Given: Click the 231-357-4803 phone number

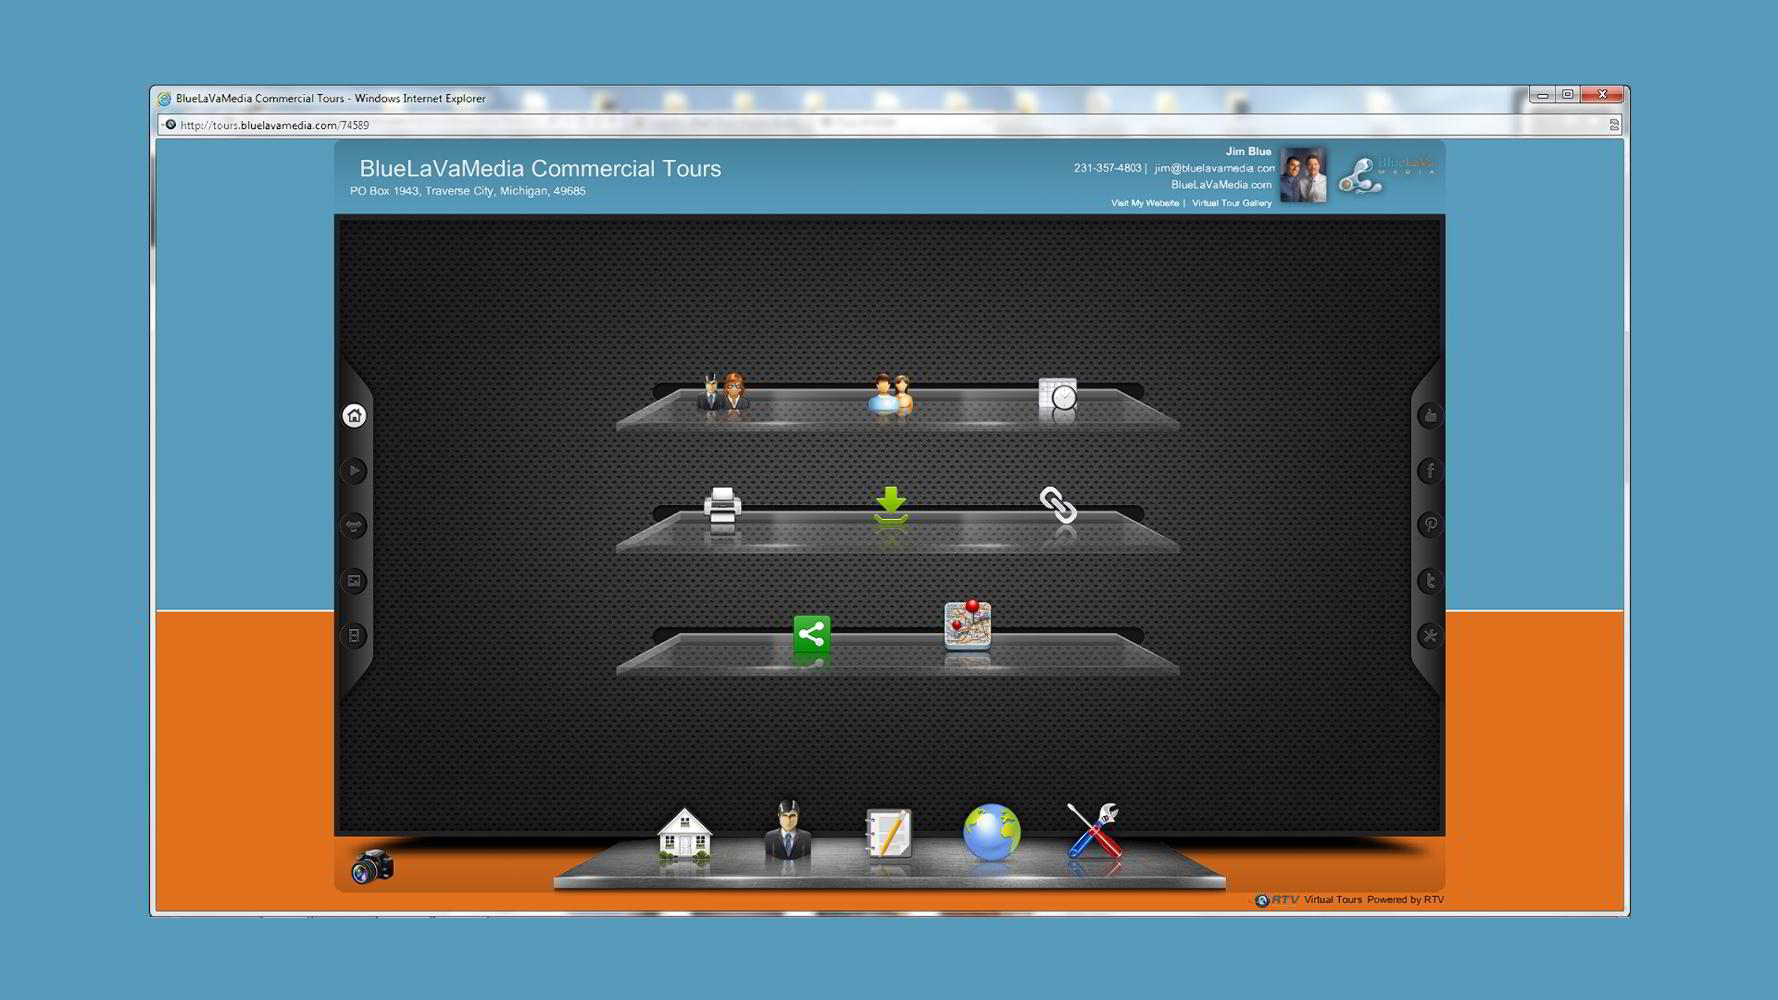Looking at the screenshot, I should pos(1107,168).
